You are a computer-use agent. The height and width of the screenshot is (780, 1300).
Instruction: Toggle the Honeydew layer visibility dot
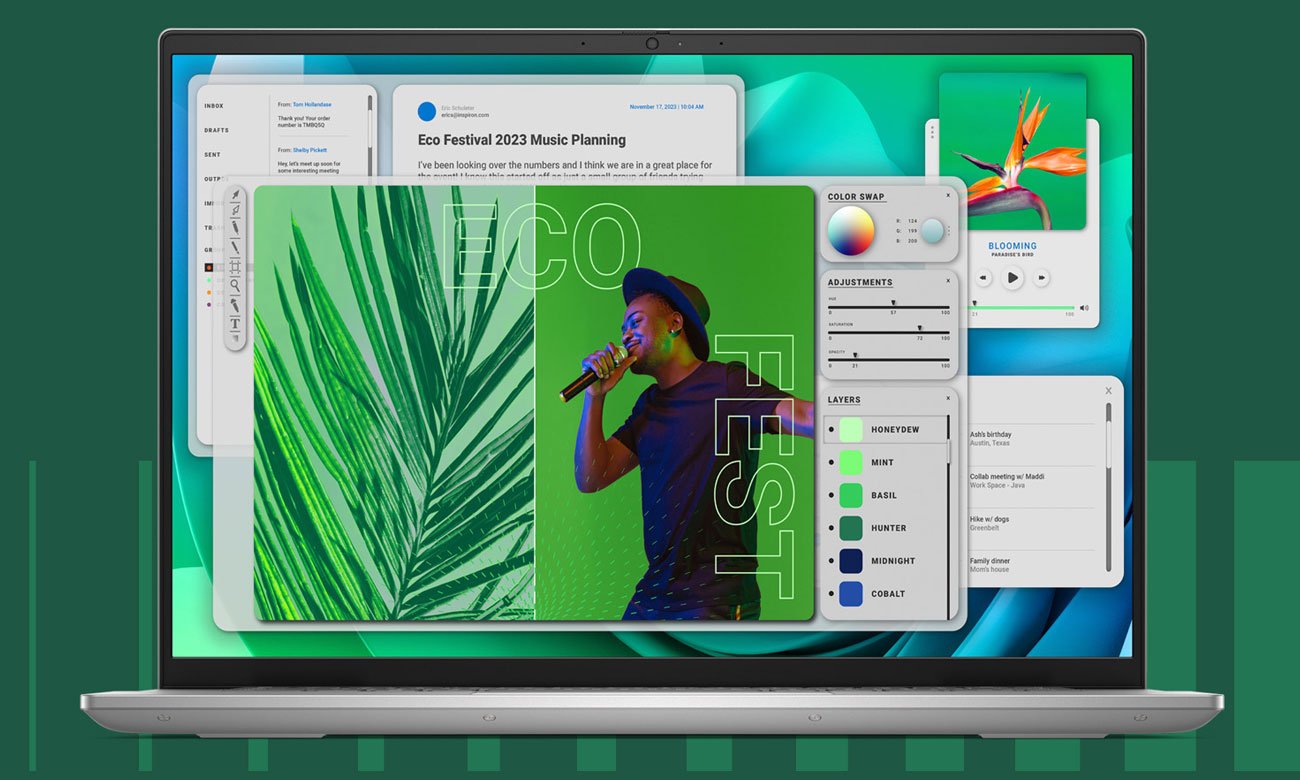(831, 430)
